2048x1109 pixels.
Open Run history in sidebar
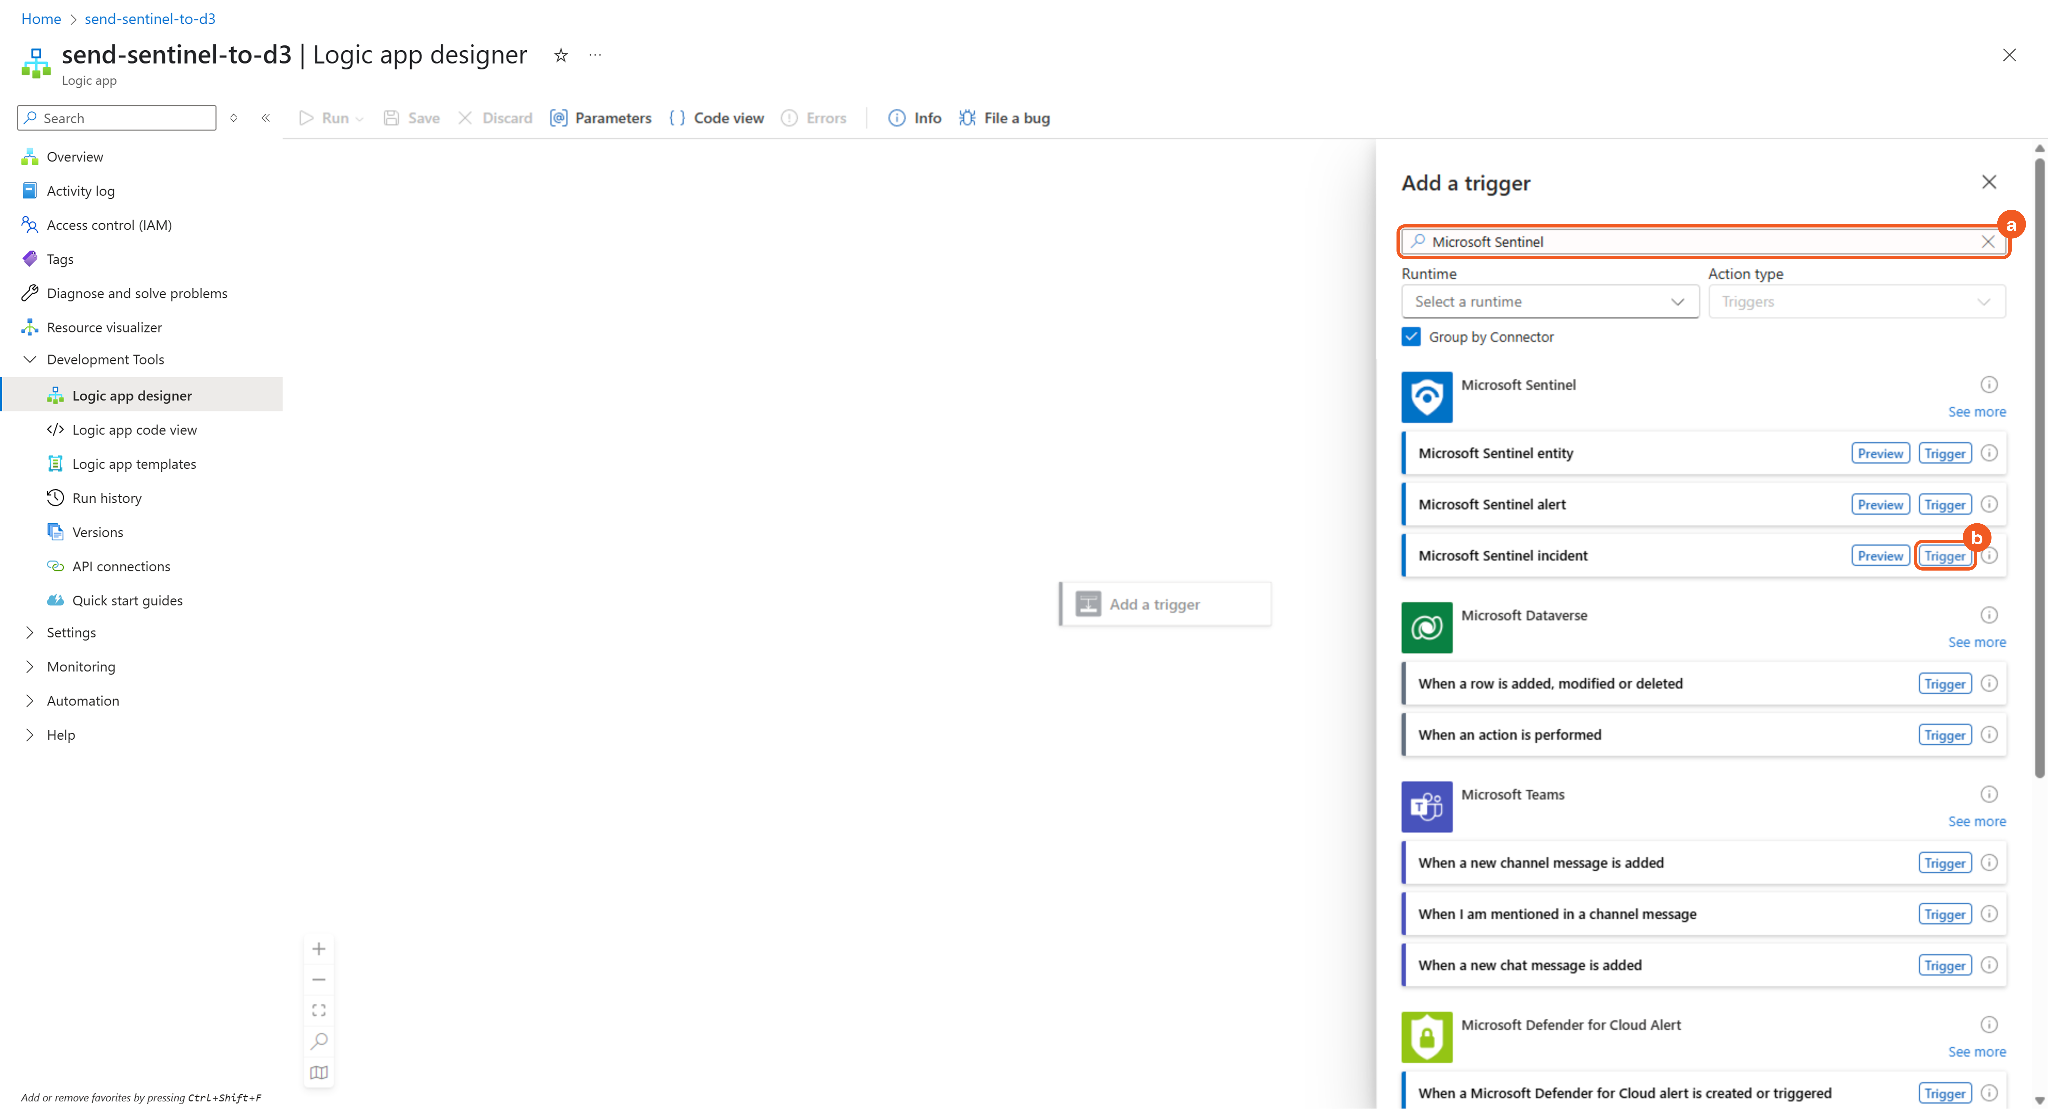click(x=107, y=498)
